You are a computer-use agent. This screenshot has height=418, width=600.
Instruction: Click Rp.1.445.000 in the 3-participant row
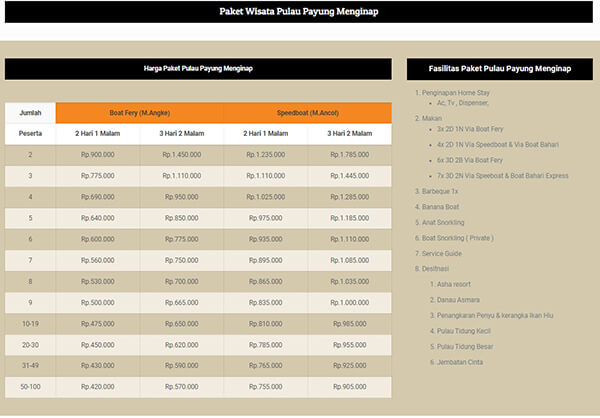pos(350,176)
